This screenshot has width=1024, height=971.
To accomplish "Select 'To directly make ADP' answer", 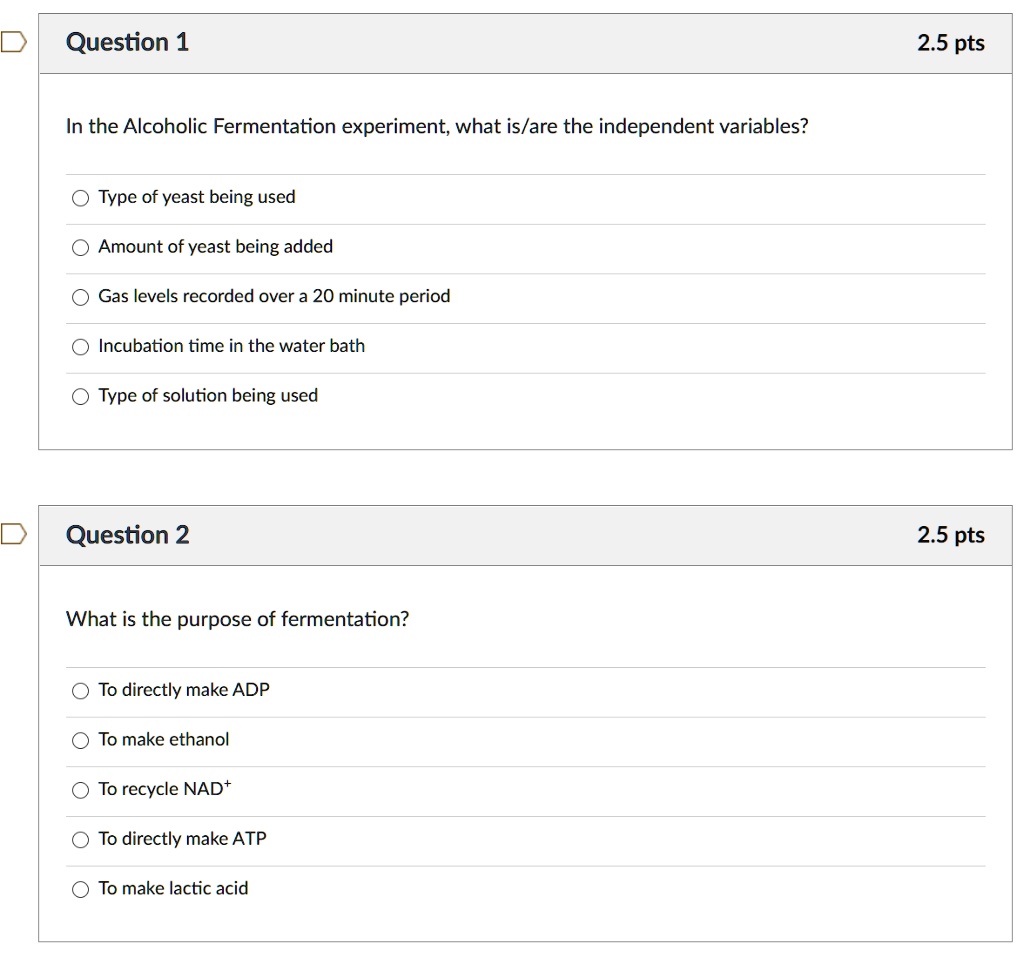I will coord(81,691).
